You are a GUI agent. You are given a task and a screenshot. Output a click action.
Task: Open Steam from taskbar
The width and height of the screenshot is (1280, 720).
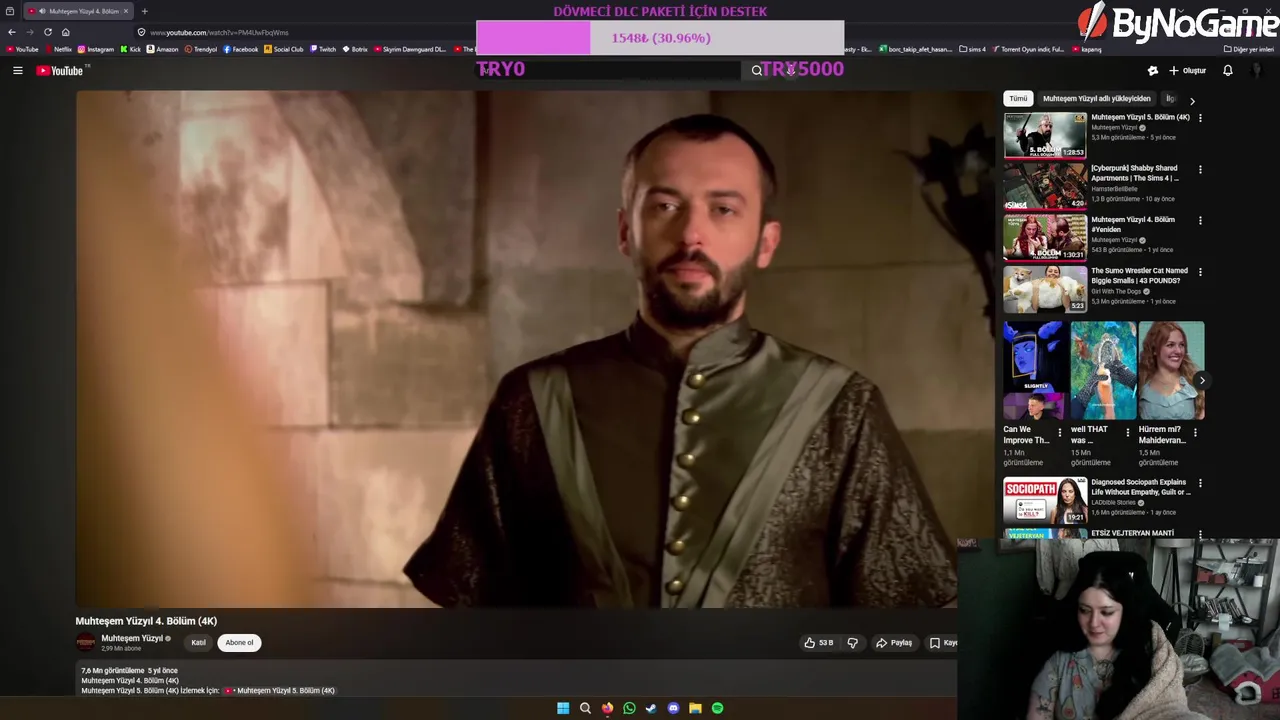coord(651,708)
